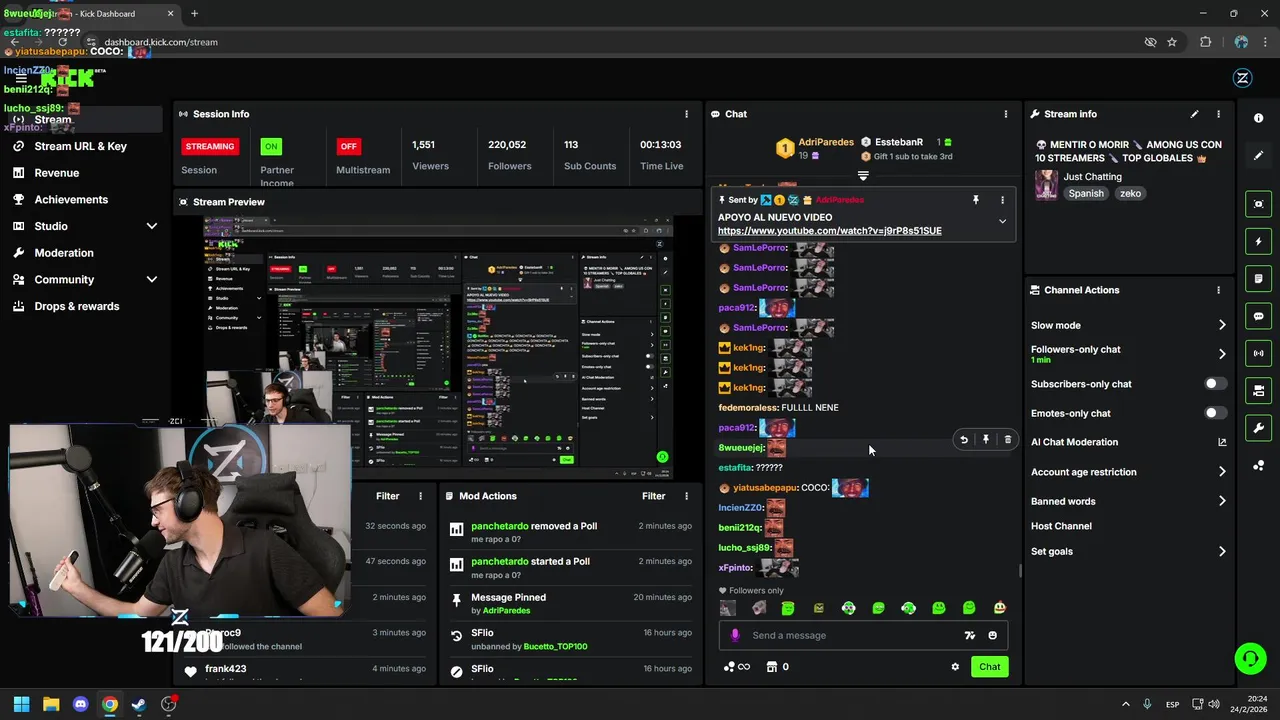The width and height of the screenshot is (1280, 720).
Task: Collapse the pinned message with its chevron
Action: point(1002,221)
